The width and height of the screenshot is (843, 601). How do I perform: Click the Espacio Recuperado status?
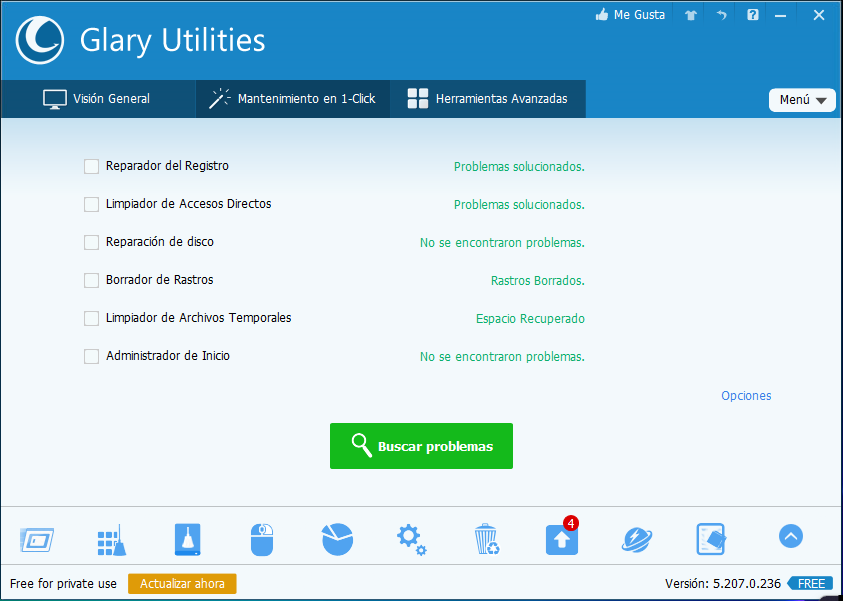530,319
